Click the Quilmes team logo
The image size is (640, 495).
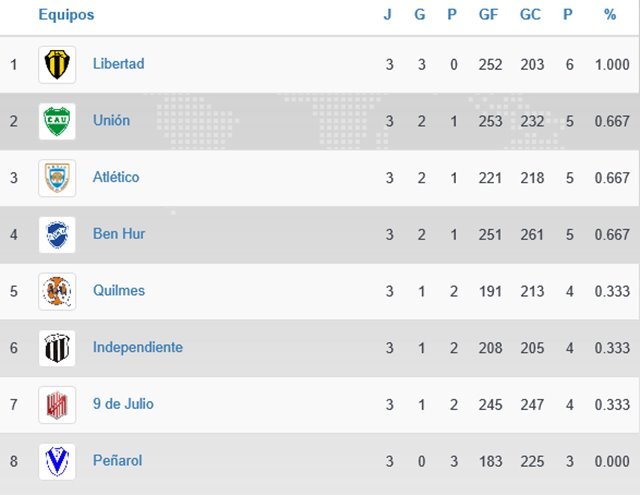point(56,291)
